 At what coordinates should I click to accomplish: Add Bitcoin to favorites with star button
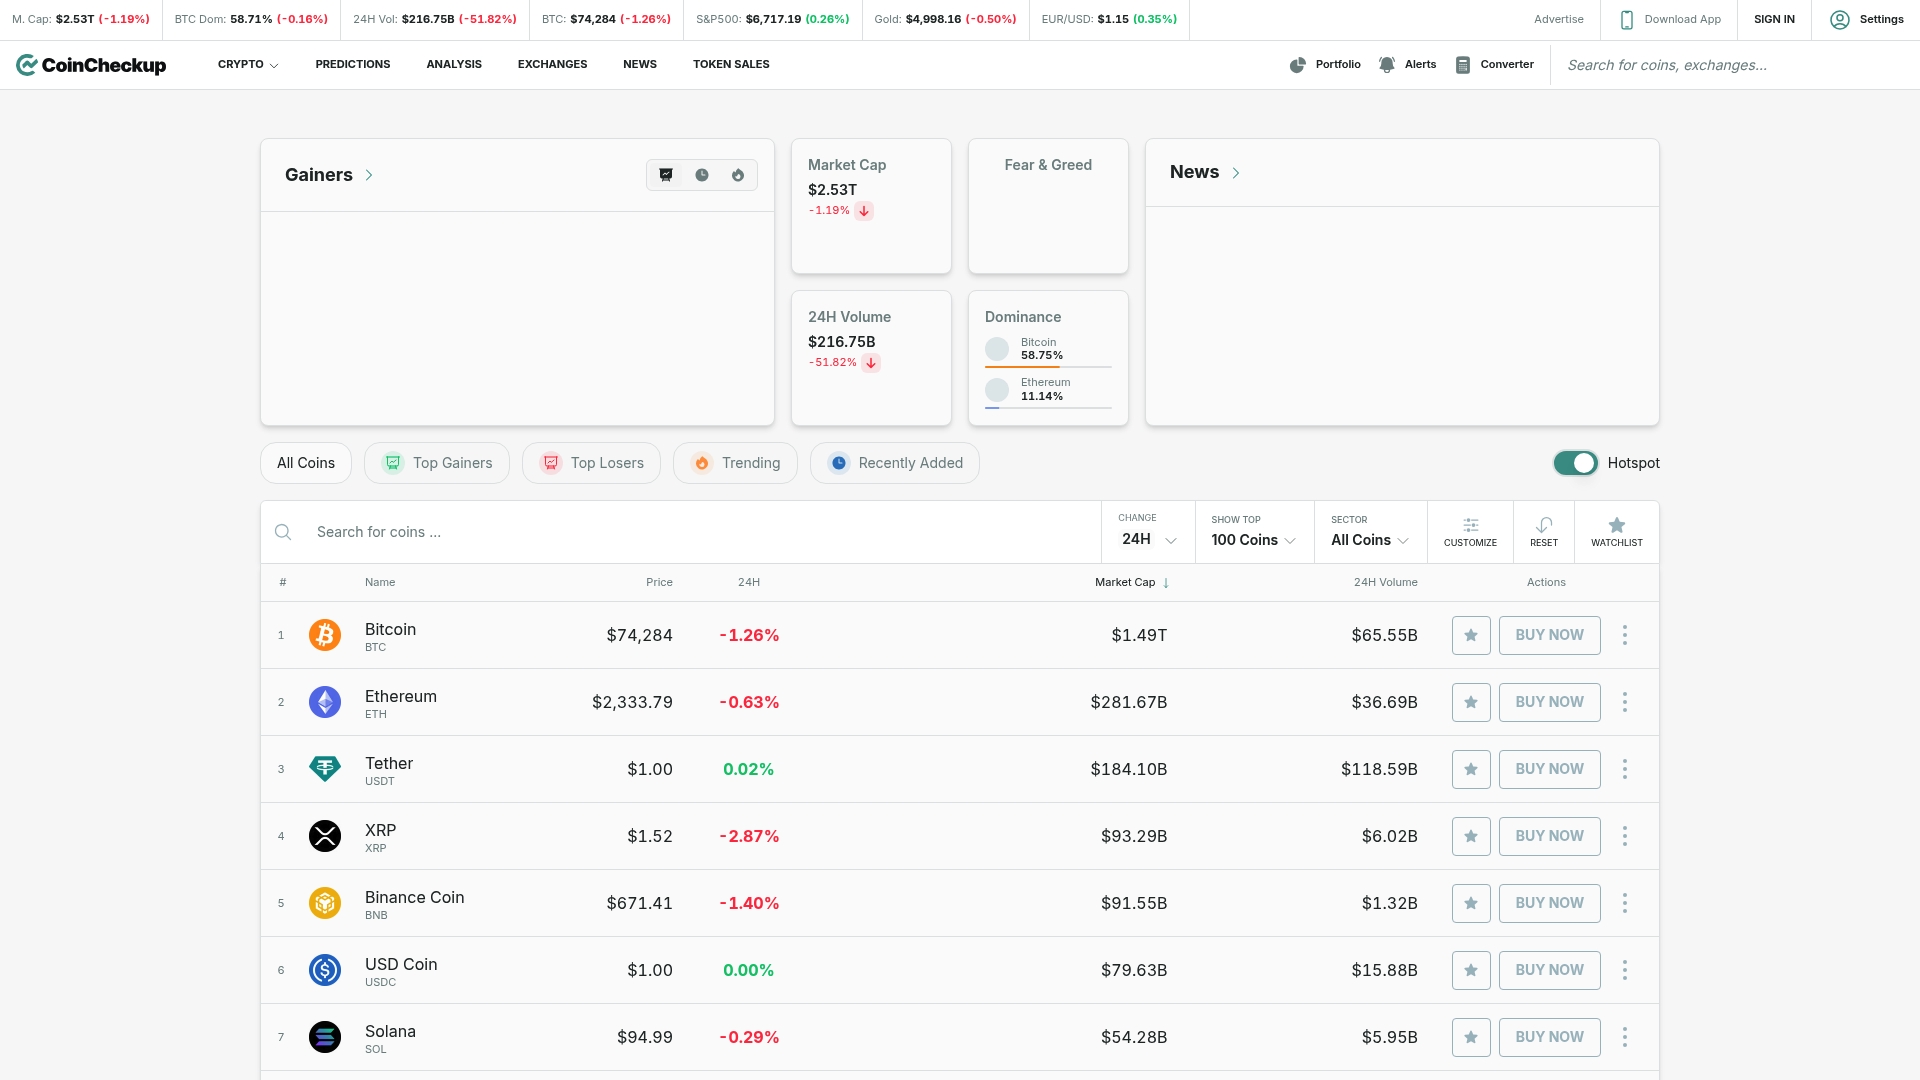pyautogui.click(x=1470, y=635)
